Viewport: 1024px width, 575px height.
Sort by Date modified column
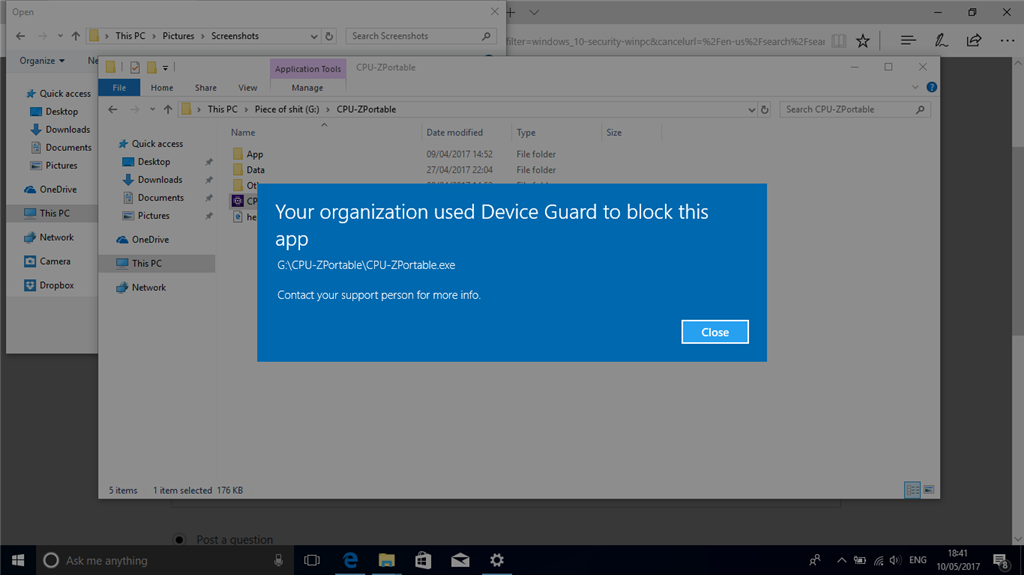pyautogui.click(x=455, y=133)
